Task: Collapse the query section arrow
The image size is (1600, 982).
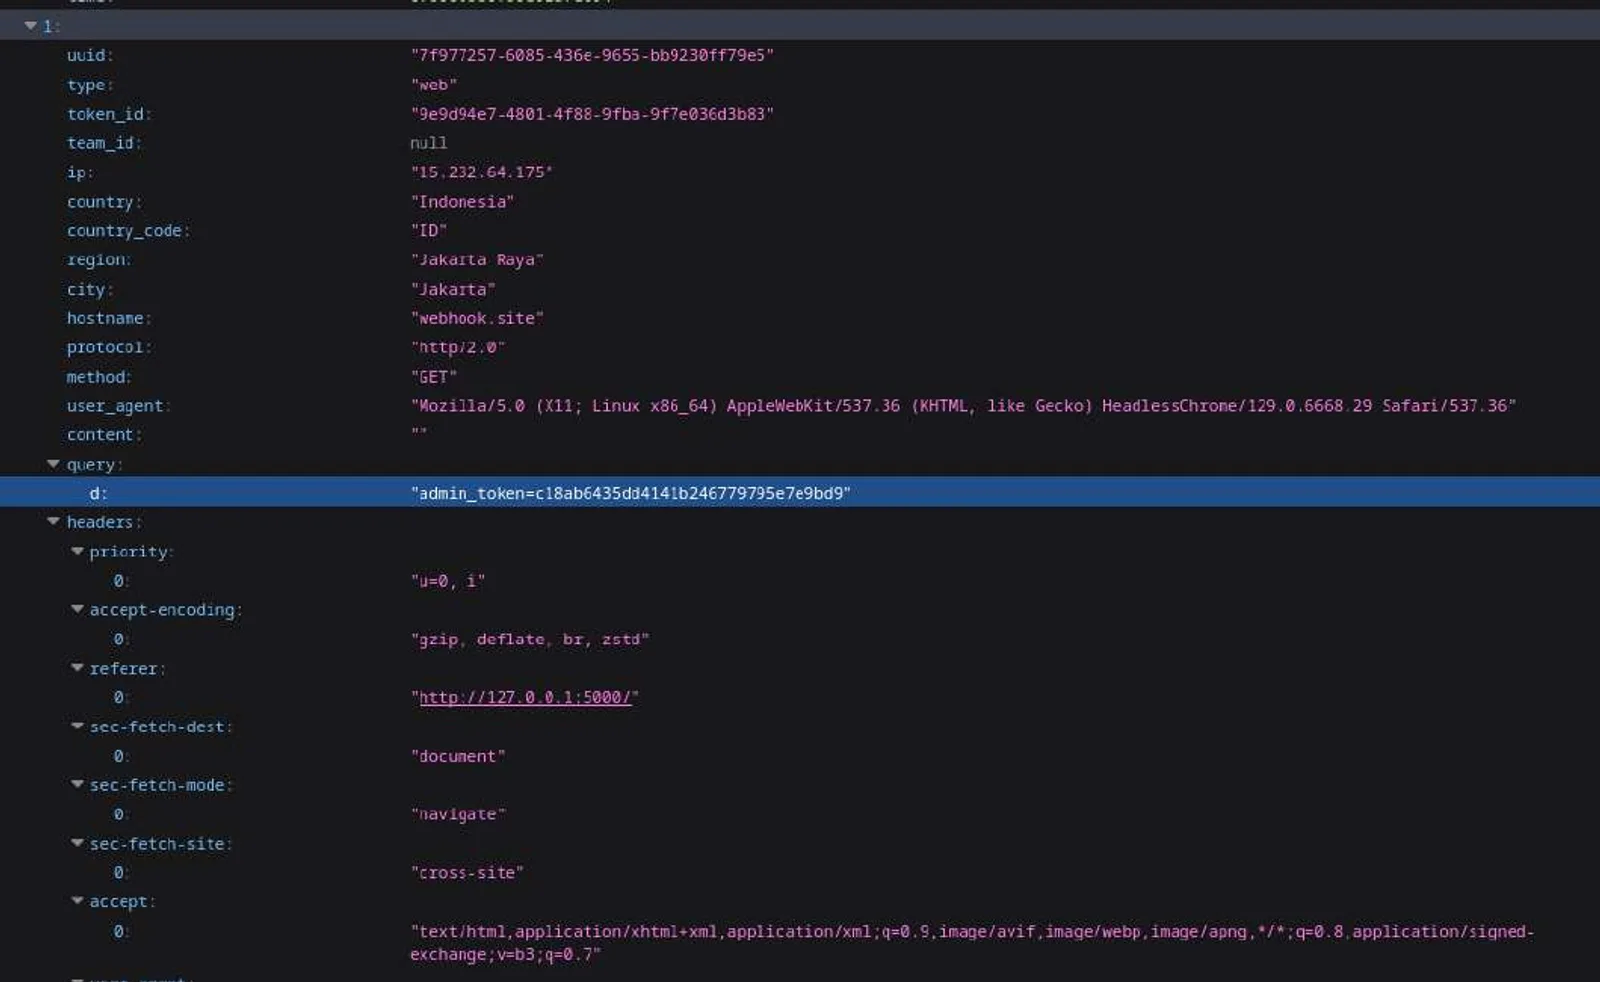Action: [x=53, y=464]
